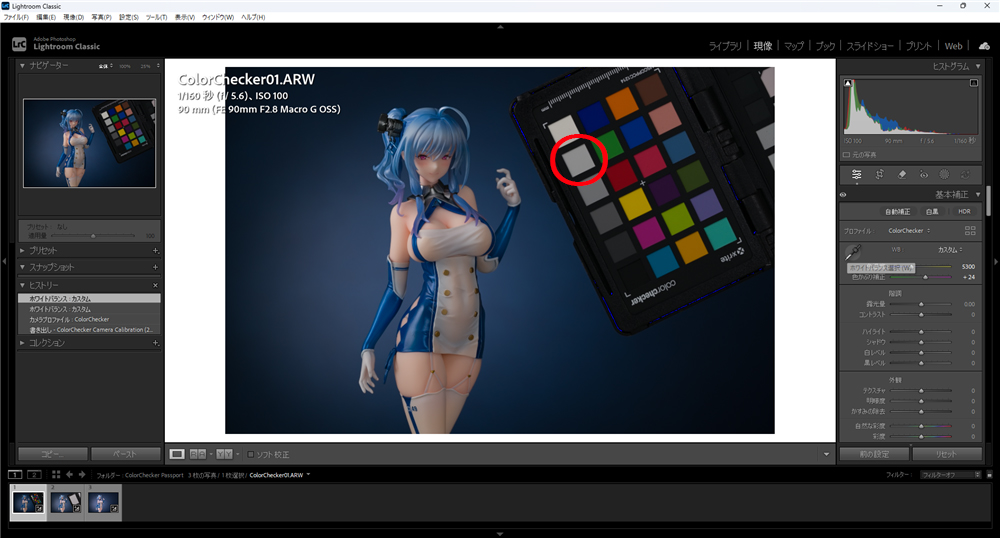This screenshot has width=1000, height=538.
Task: Enable HDR editing button
Action: click(964, 212)
